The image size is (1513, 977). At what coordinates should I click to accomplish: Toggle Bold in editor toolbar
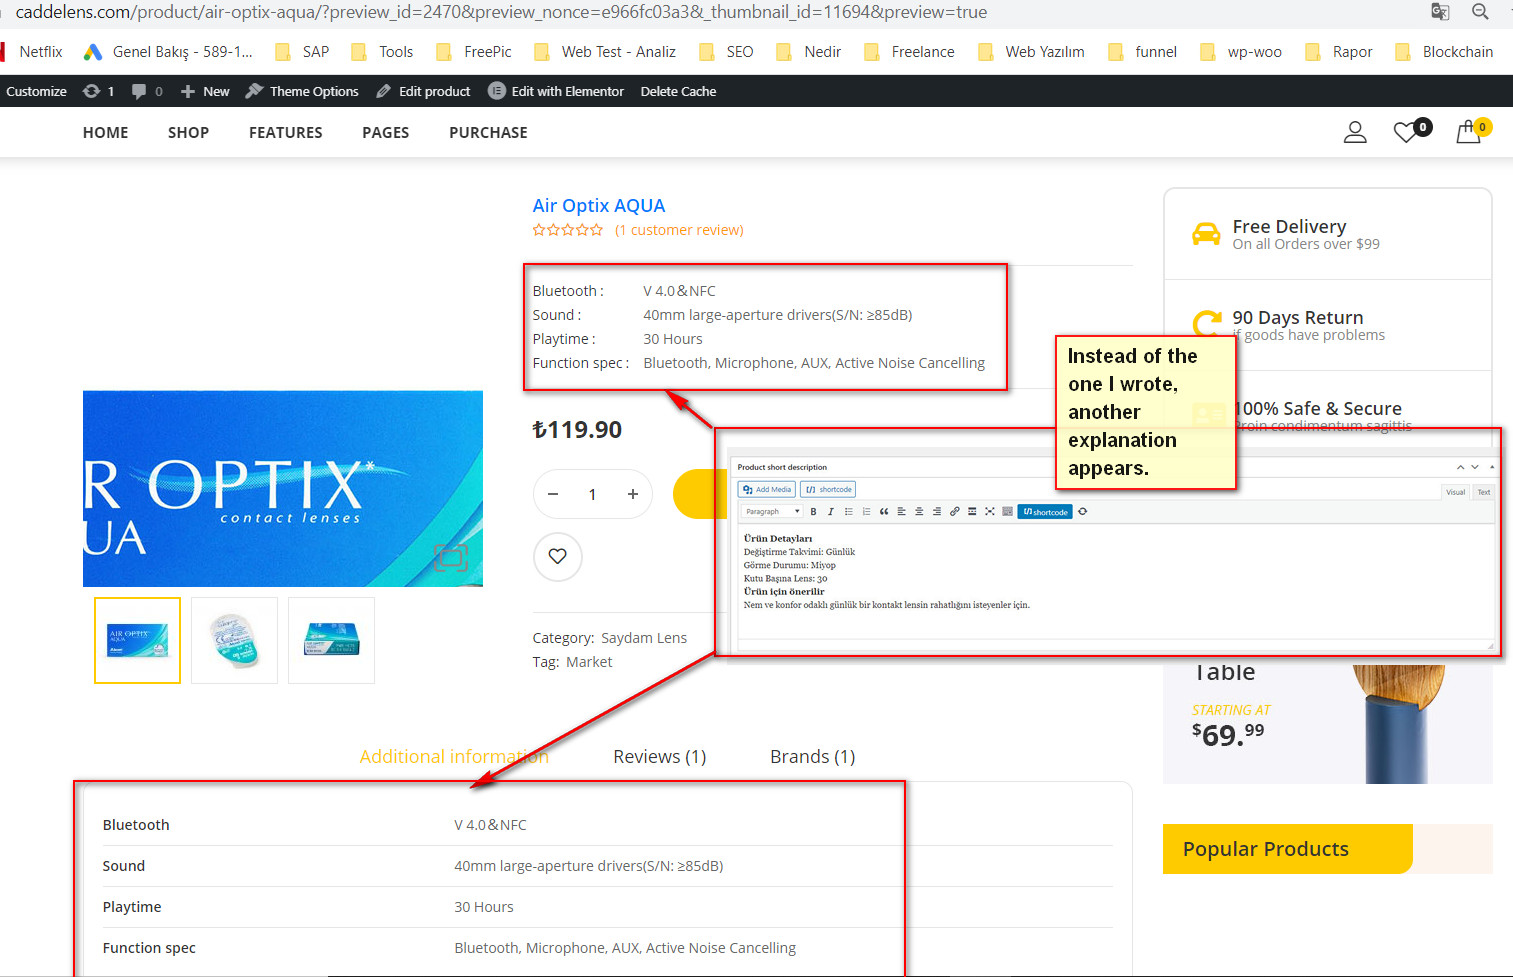tap(813, 511)
